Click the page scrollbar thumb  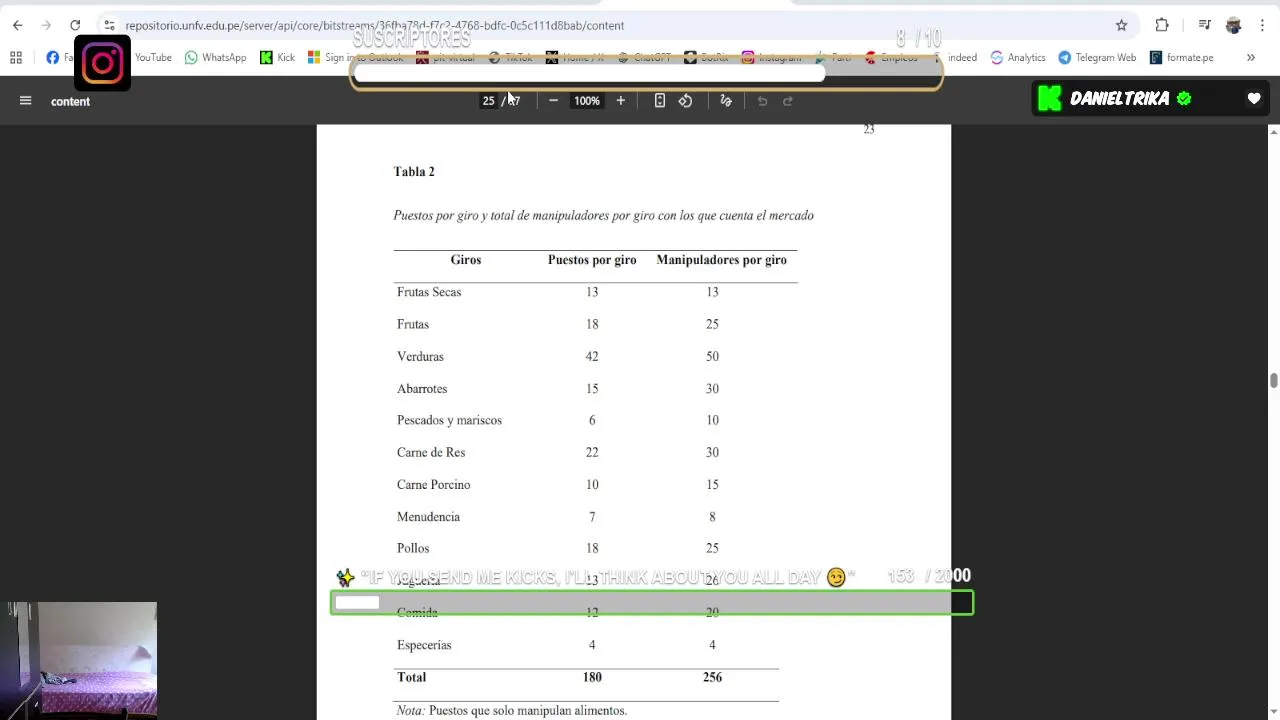1274,380
